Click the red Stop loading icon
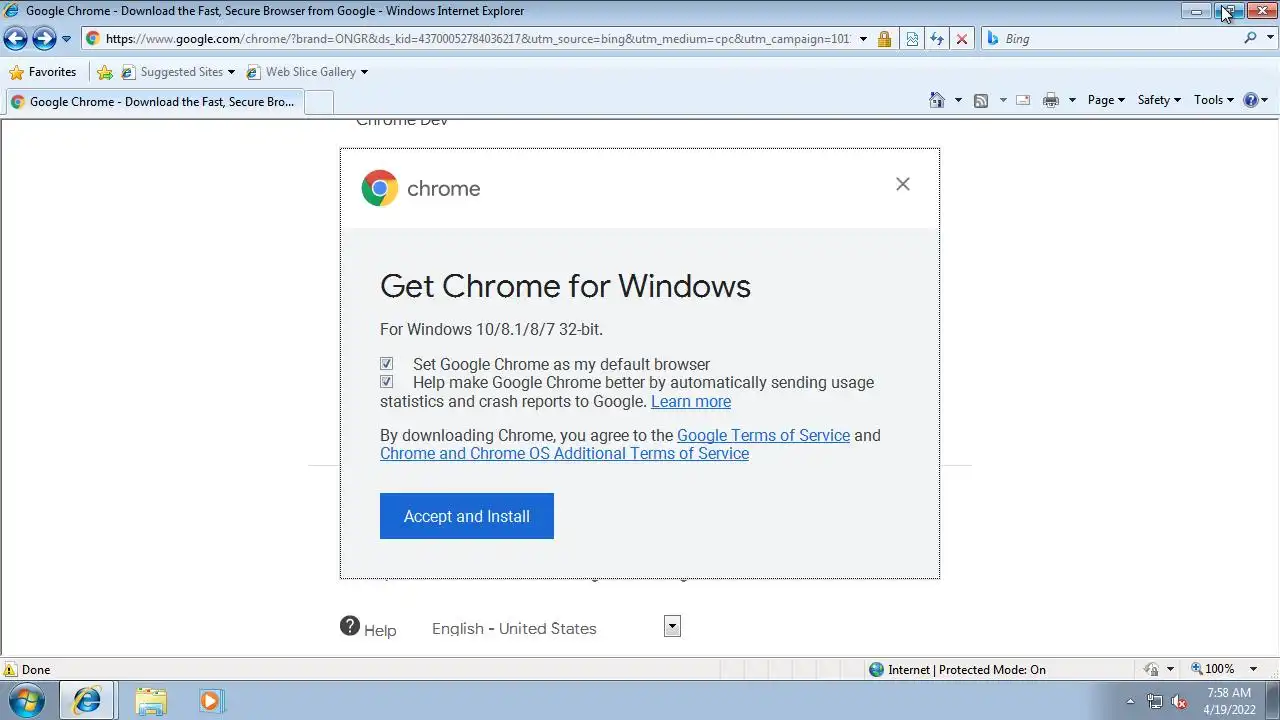The image size is (1280, 720). [x=962, y=39]
